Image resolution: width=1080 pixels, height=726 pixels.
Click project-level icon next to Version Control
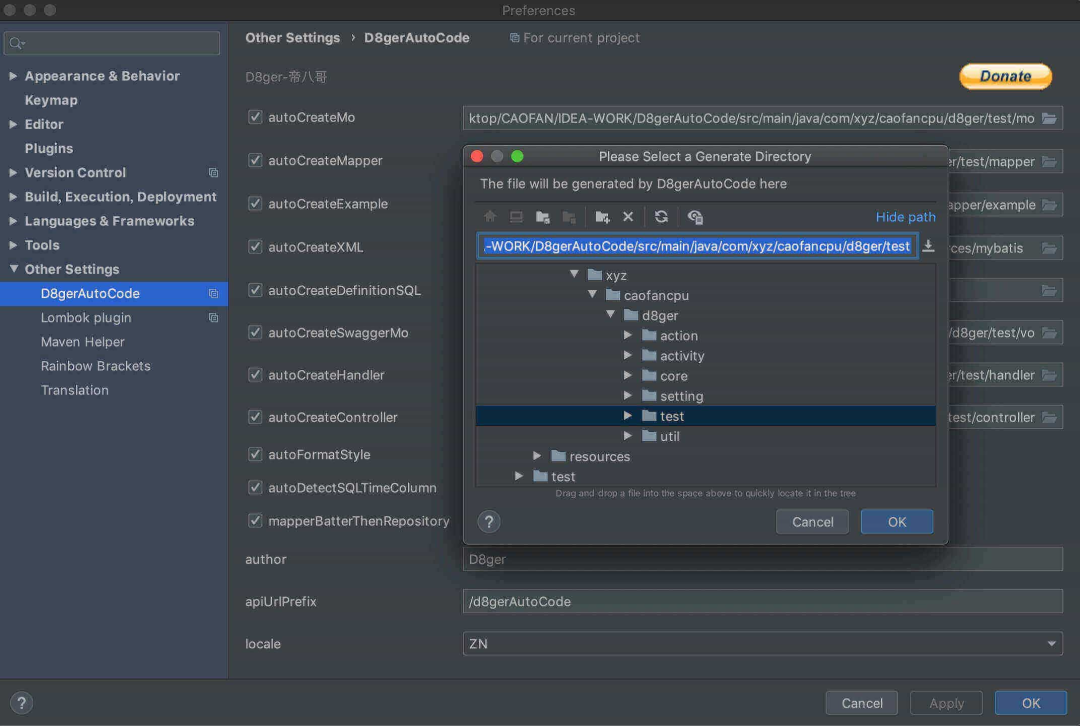[214, 173]
